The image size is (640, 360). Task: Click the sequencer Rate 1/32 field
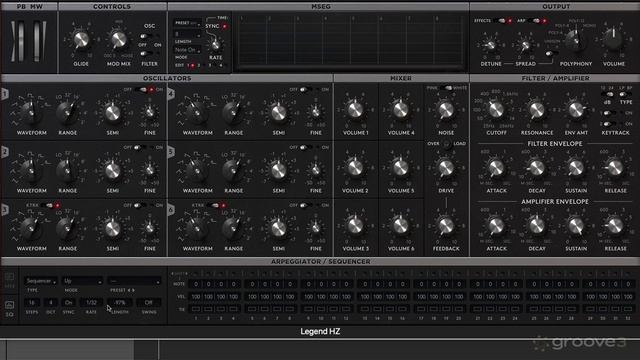(x=91, y=302)
